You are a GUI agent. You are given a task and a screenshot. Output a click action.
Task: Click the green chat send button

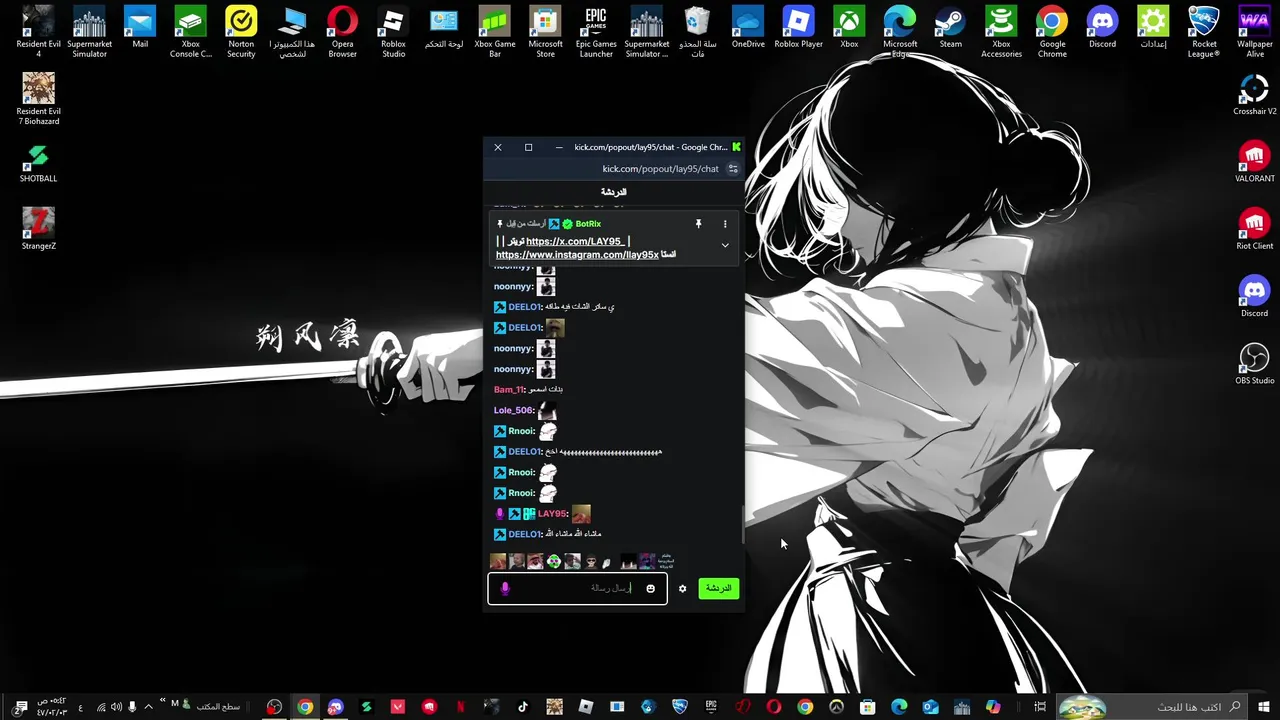pos(718,588)
